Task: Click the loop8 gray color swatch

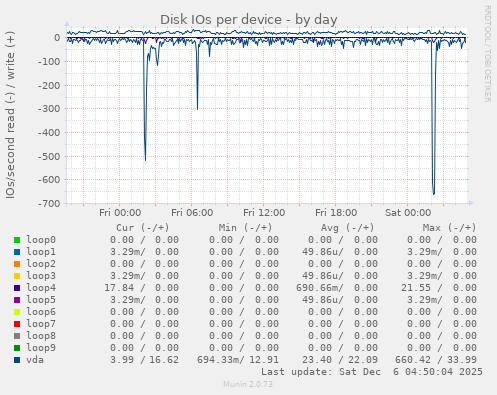Action: [17, 336]
